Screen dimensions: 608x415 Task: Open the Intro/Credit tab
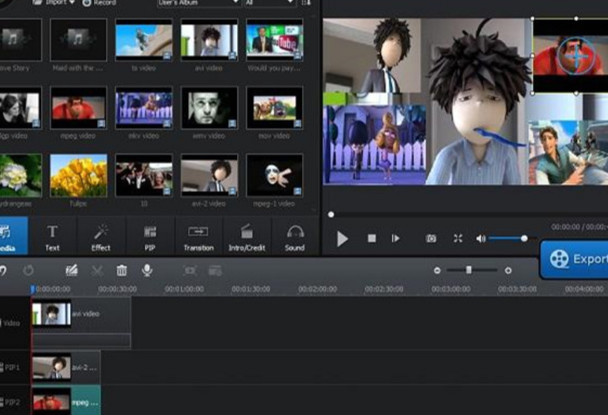click(247, 237)
